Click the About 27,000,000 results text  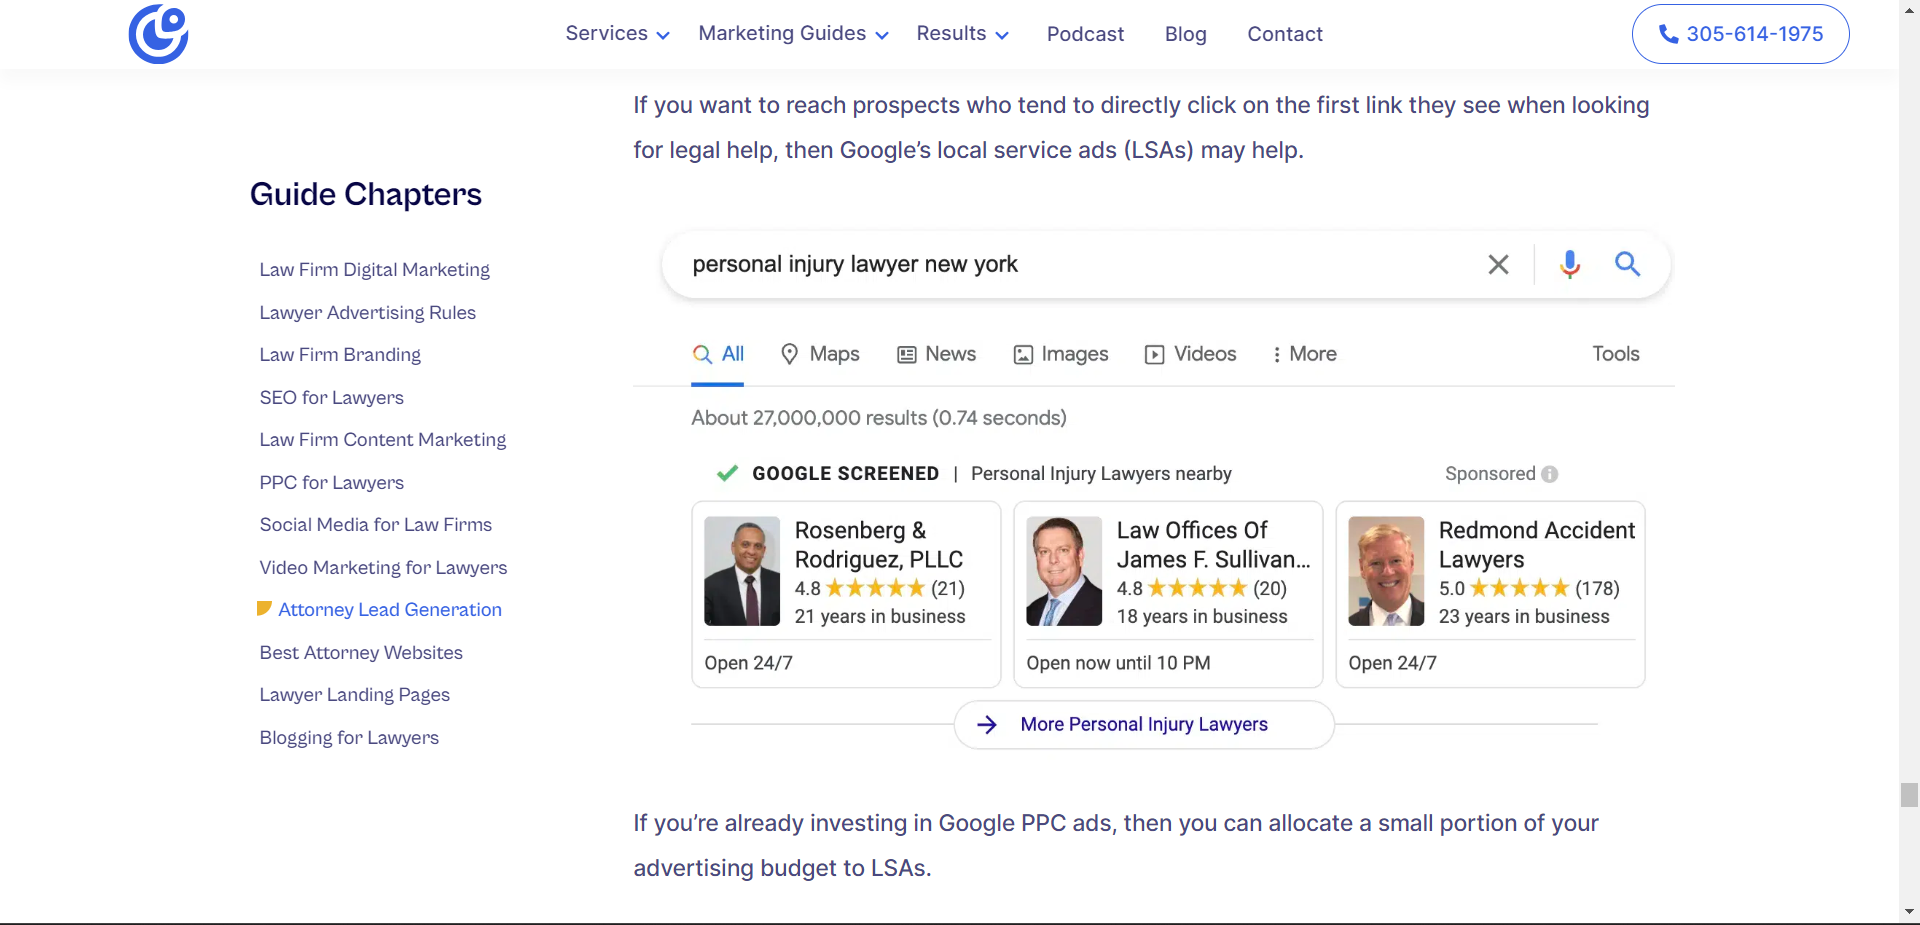coord(879,418)
